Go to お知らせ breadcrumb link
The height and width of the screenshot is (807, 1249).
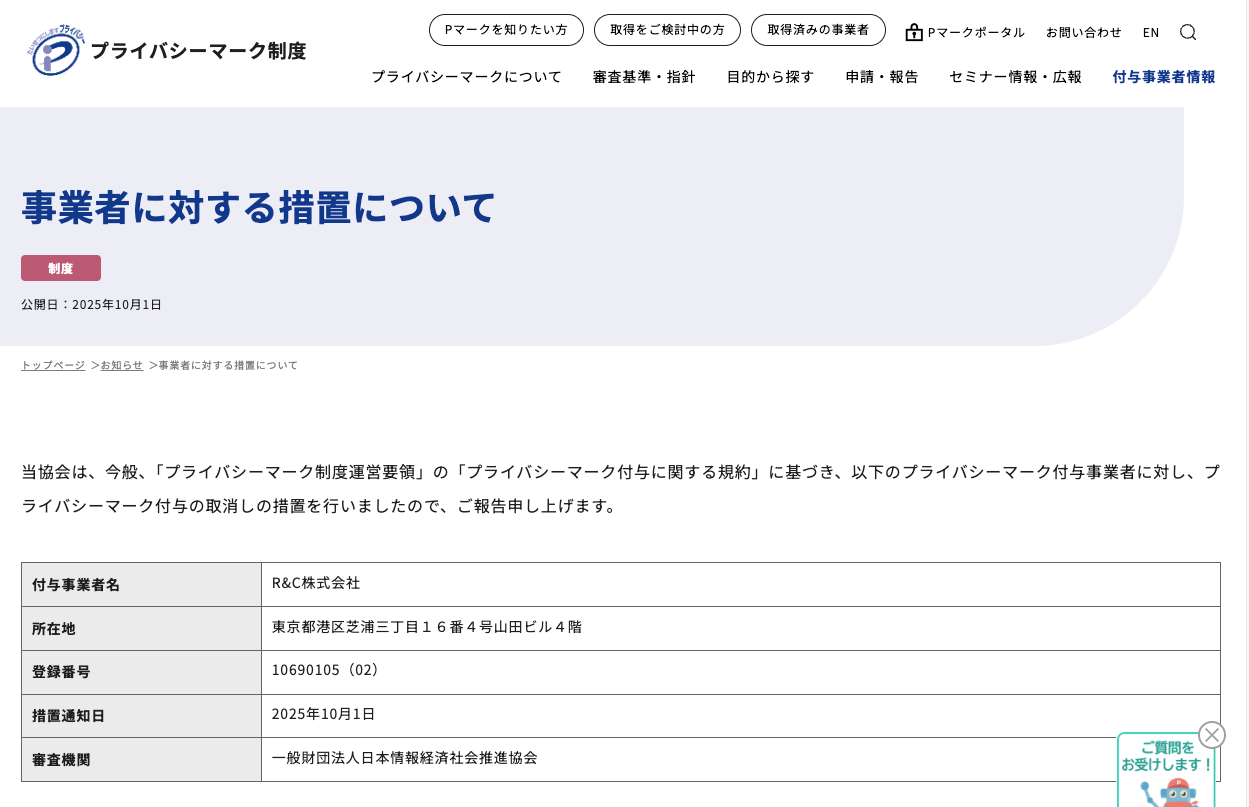click(x=122, y=365)
